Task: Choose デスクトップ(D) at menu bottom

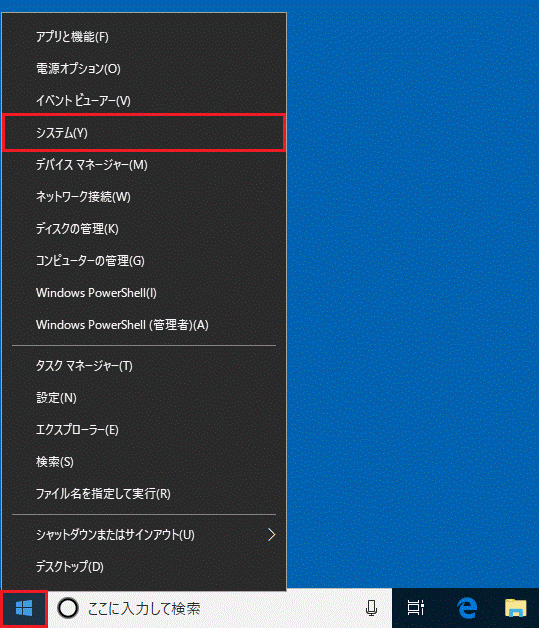Action: tap(144, 567)
